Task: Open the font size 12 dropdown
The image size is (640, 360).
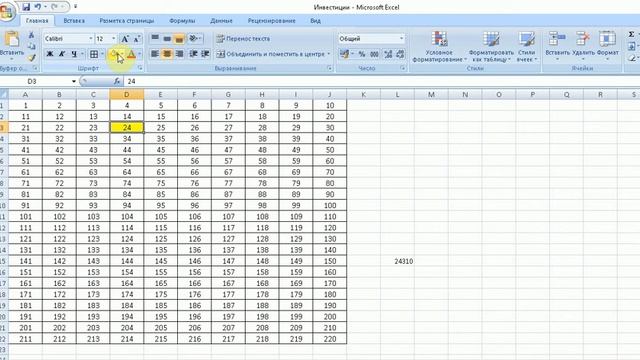Action: click(113, 39)
